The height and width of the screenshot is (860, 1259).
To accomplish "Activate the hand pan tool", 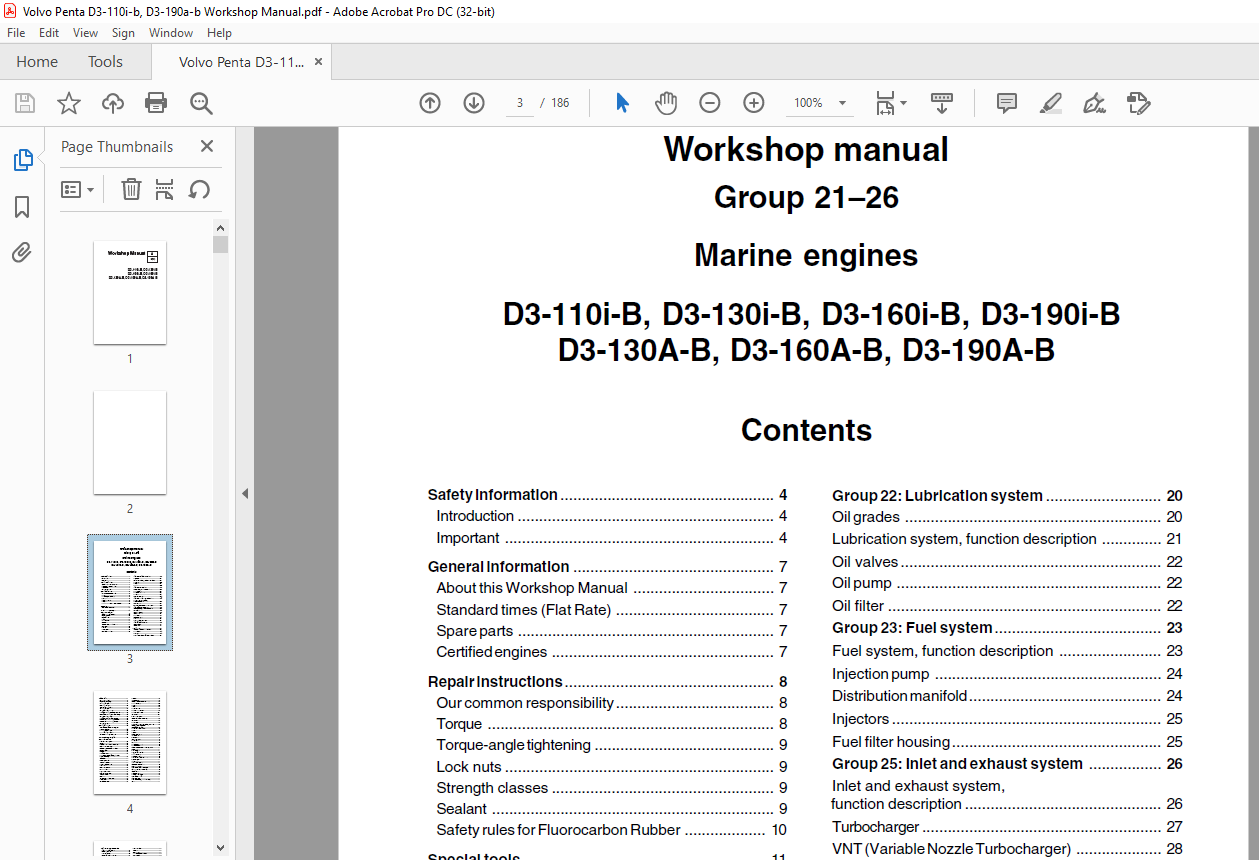I will coord(666,103).
